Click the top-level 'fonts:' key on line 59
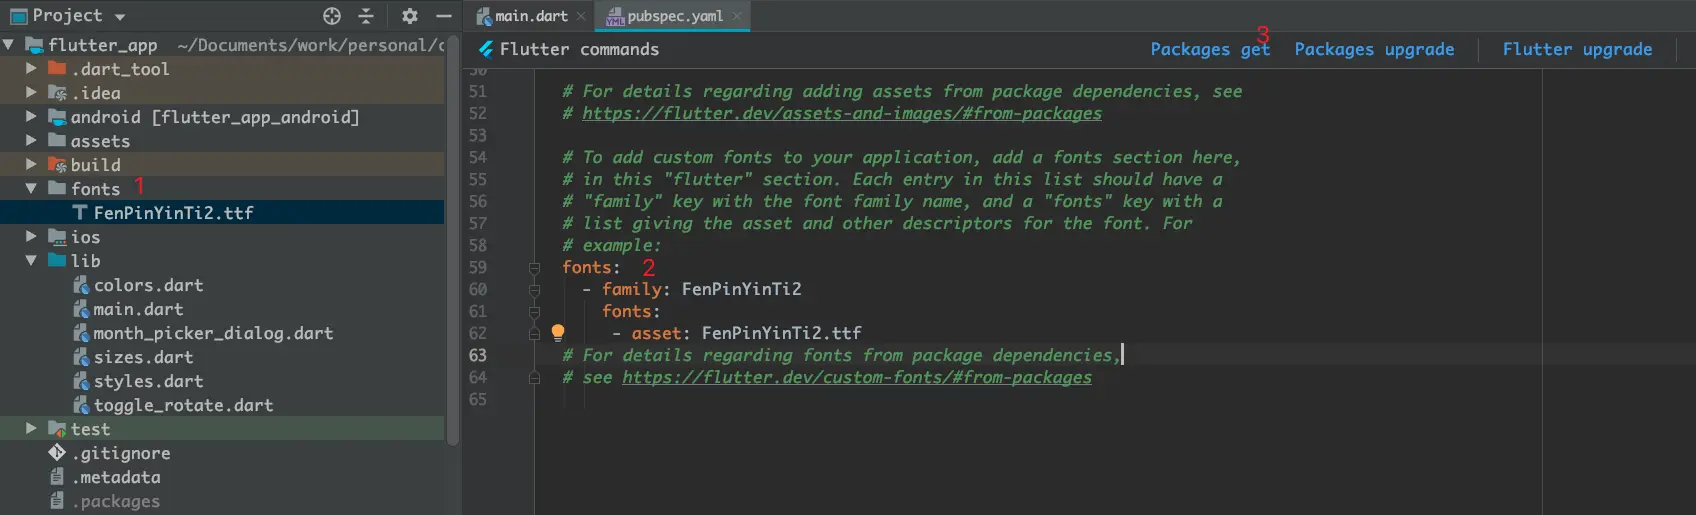 (591, 267)
